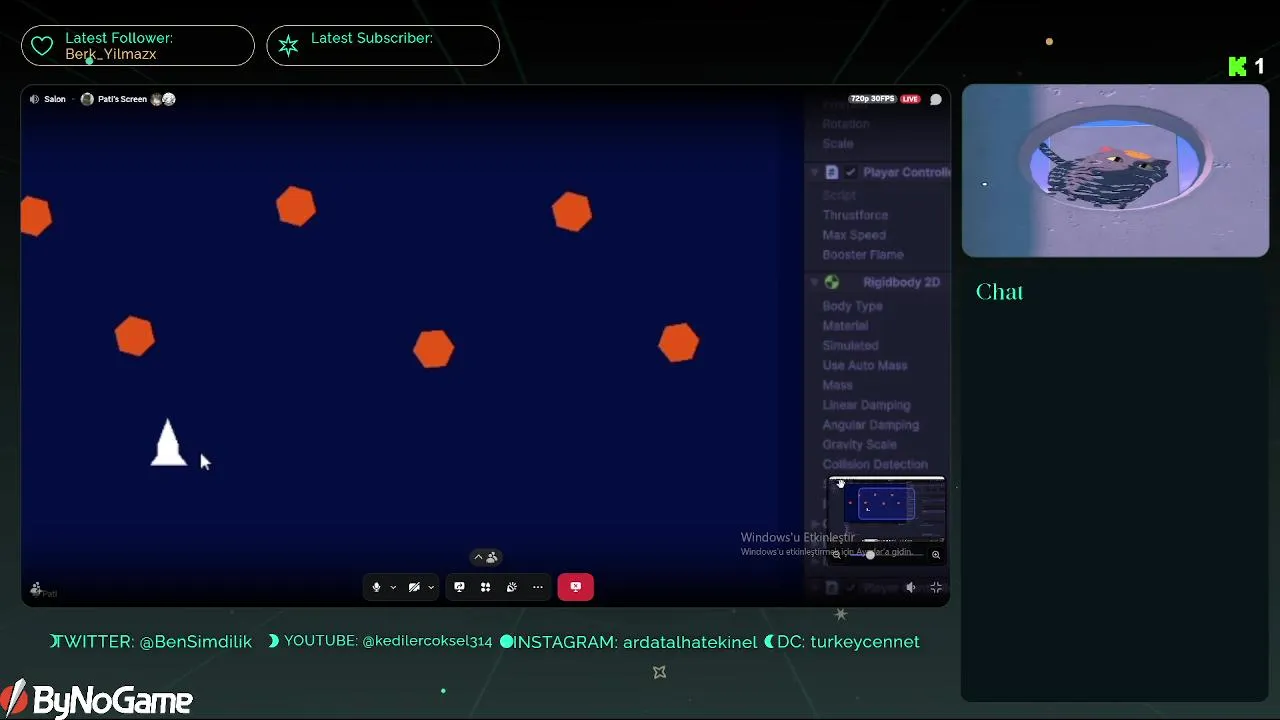This screenshot has width=1280, height=720.
Task: Click the Angular Damping property label
Action: click(870, 425)
